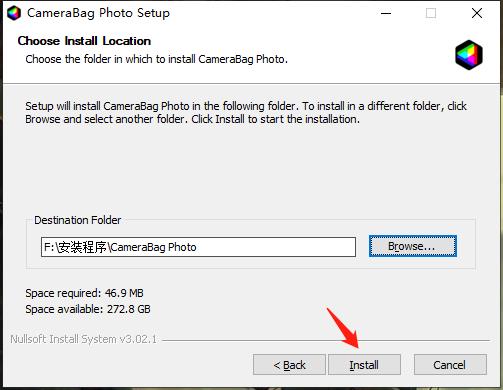This screenshot has height=390, width=503.
Task: Open the Browse... folder picker
Action: click(x=413, y=246)
